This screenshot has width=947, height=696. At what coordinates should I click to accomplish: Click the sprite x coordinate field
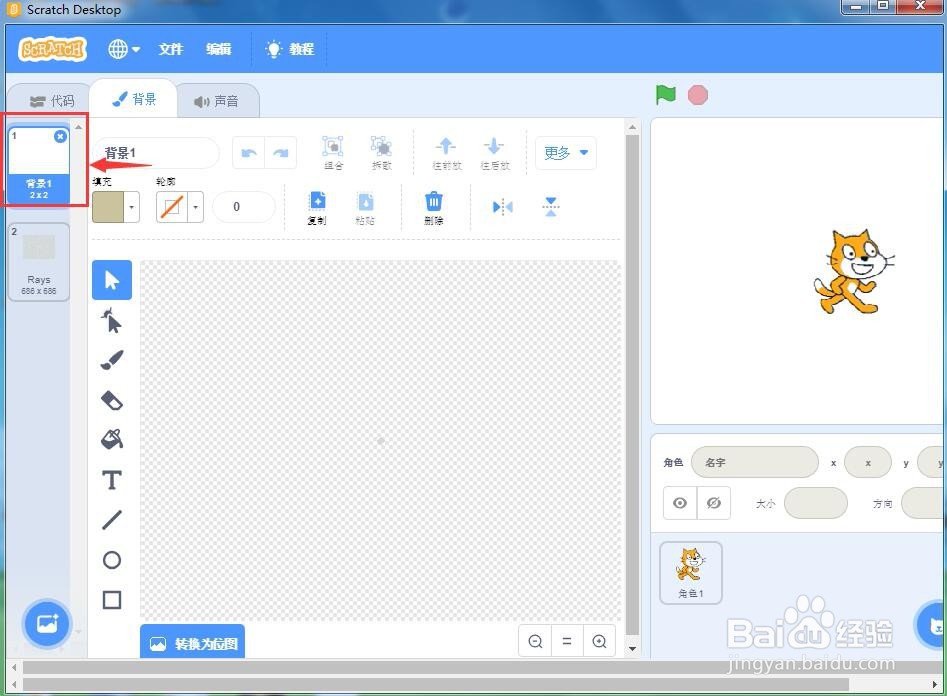coord(868,463)
